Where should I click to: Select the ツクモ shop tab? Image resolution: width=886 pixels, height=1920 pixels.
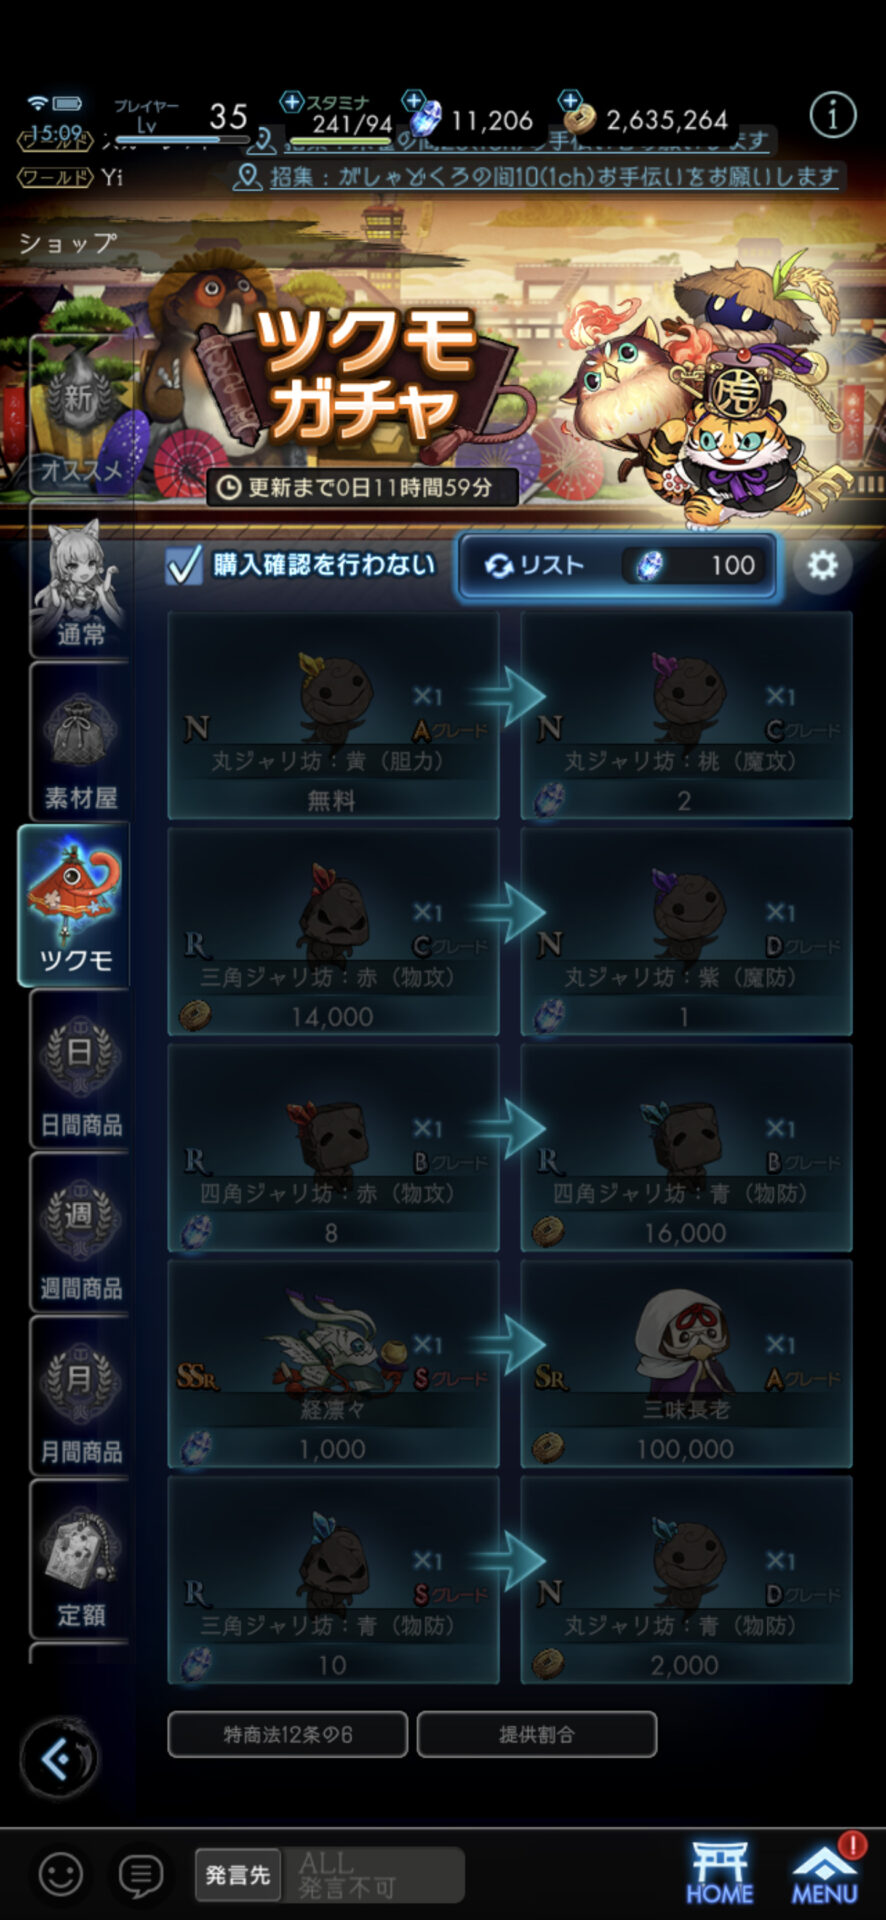click(75, 906)
